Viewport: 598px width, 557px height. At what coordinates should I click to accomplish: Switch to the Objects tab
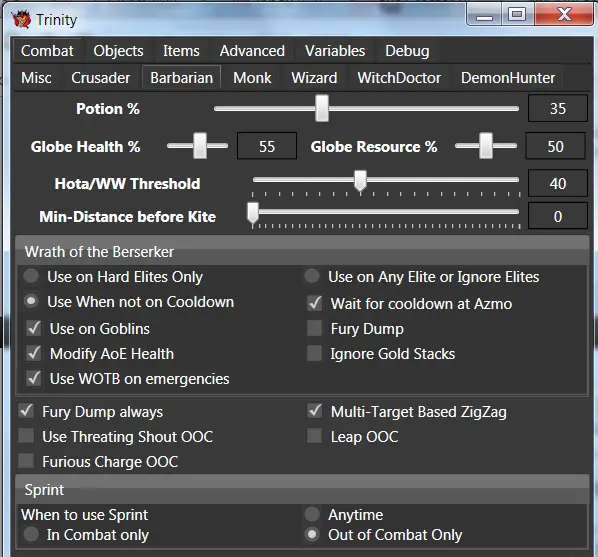point(118,51)
